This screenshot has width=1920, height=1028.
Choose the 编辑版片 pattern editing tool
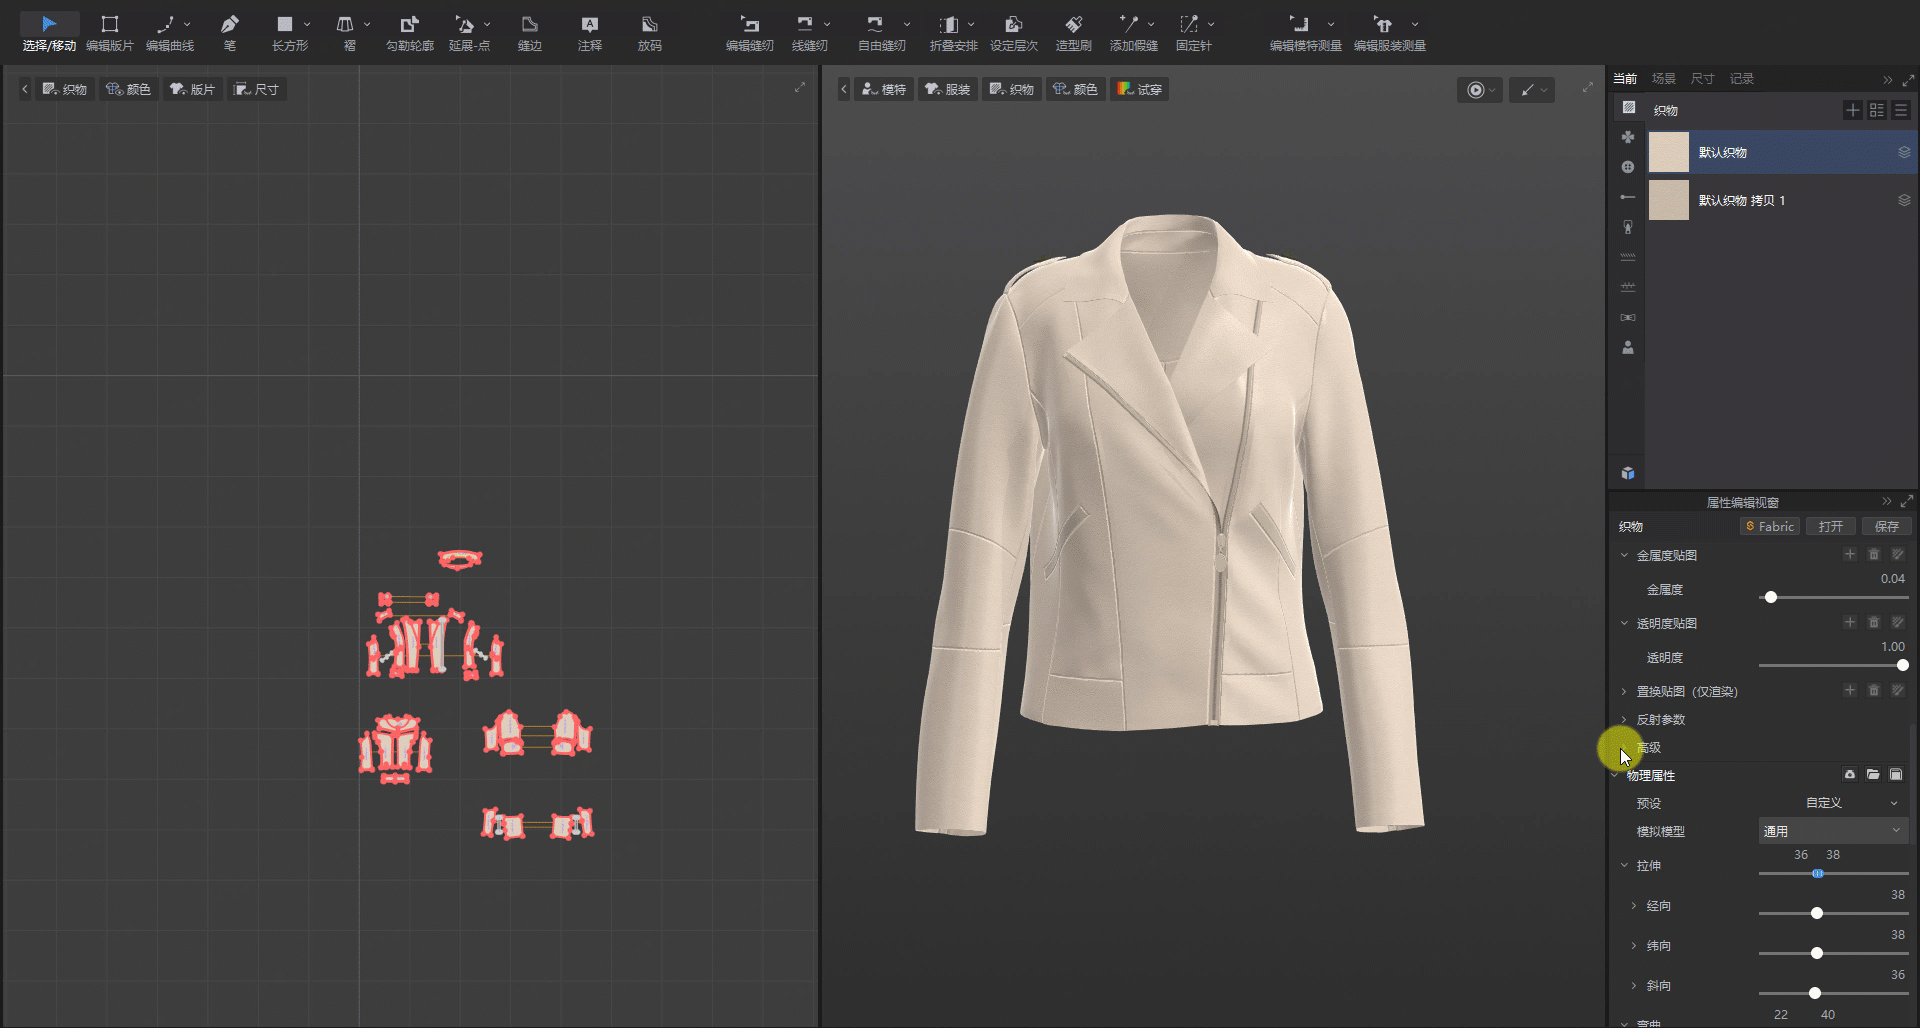(x=110, y=32)
